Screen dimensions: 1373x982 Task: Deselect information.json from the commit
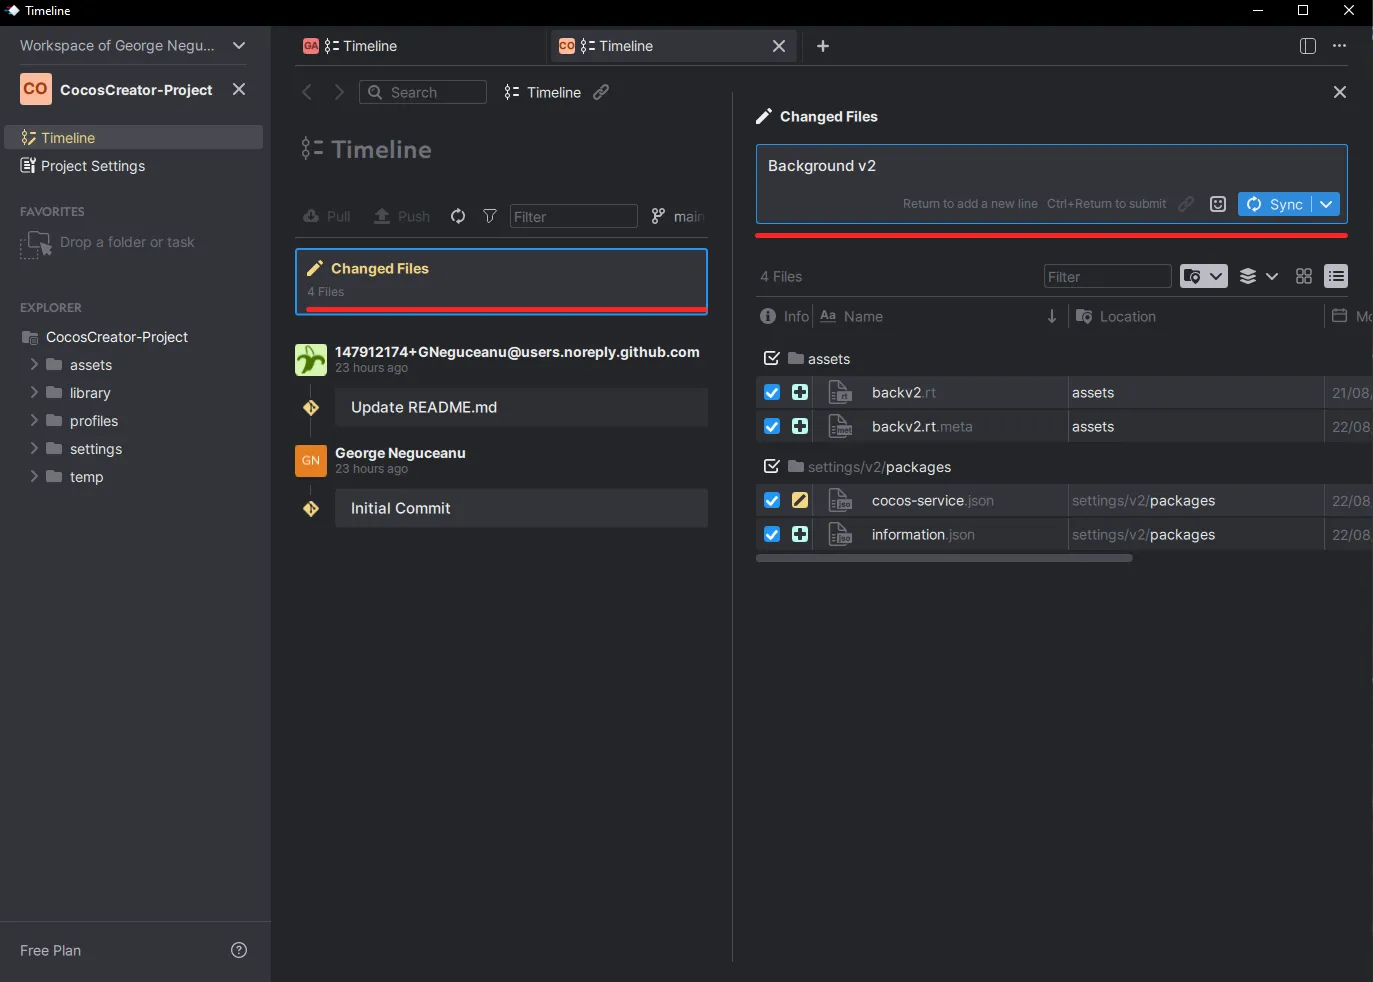(x=771, y=534)
